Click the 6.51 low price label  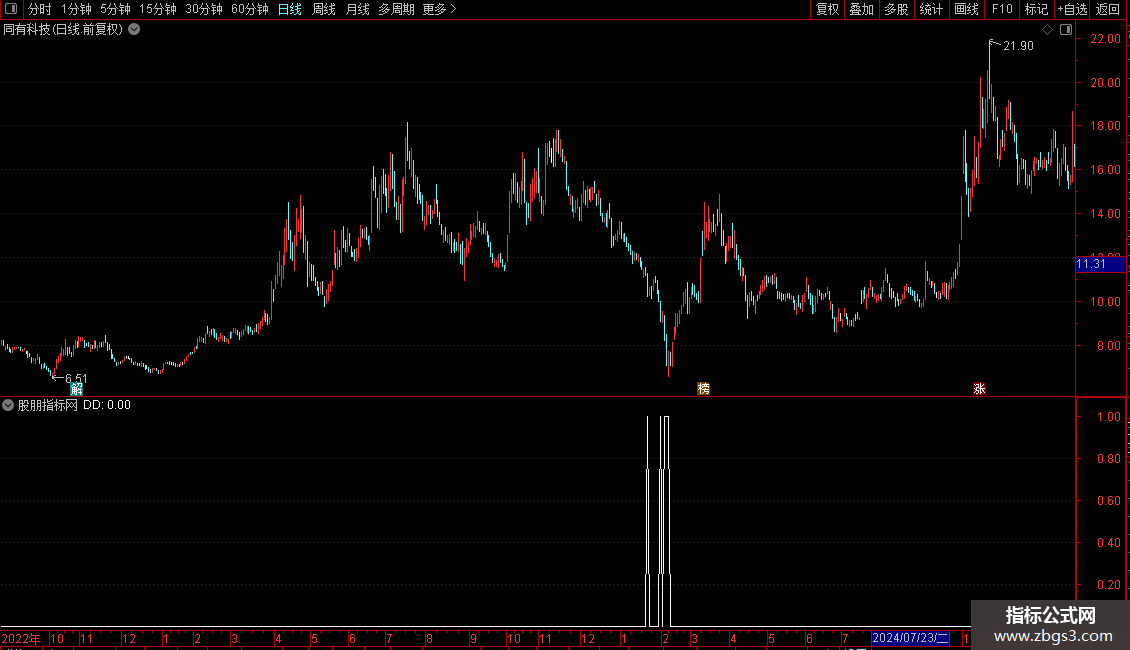click(76, 378)
